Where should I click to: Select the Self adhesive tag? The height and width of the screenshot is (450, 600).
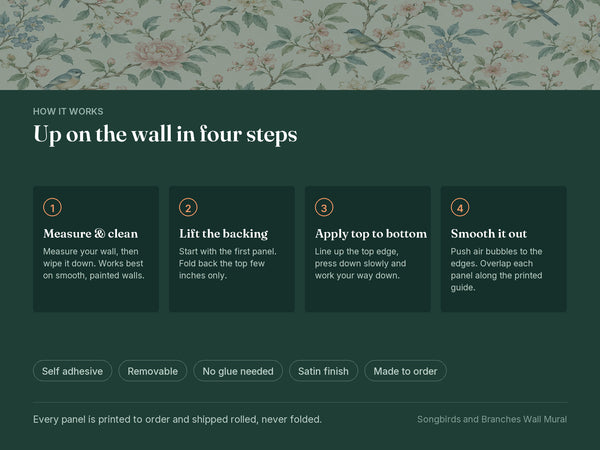(72, 371)
